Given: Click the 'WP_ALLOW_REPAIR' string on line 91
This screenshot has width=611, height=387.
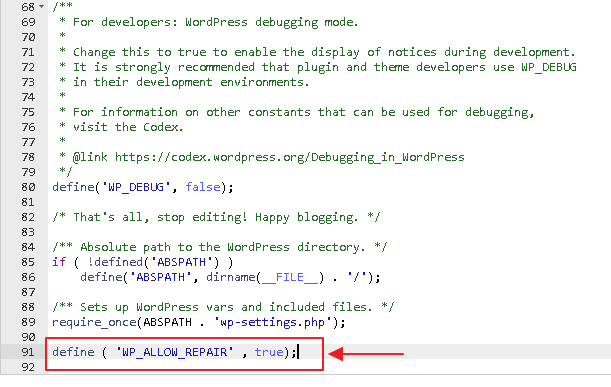Looking at the screenshot, I should tap(175, 352).
